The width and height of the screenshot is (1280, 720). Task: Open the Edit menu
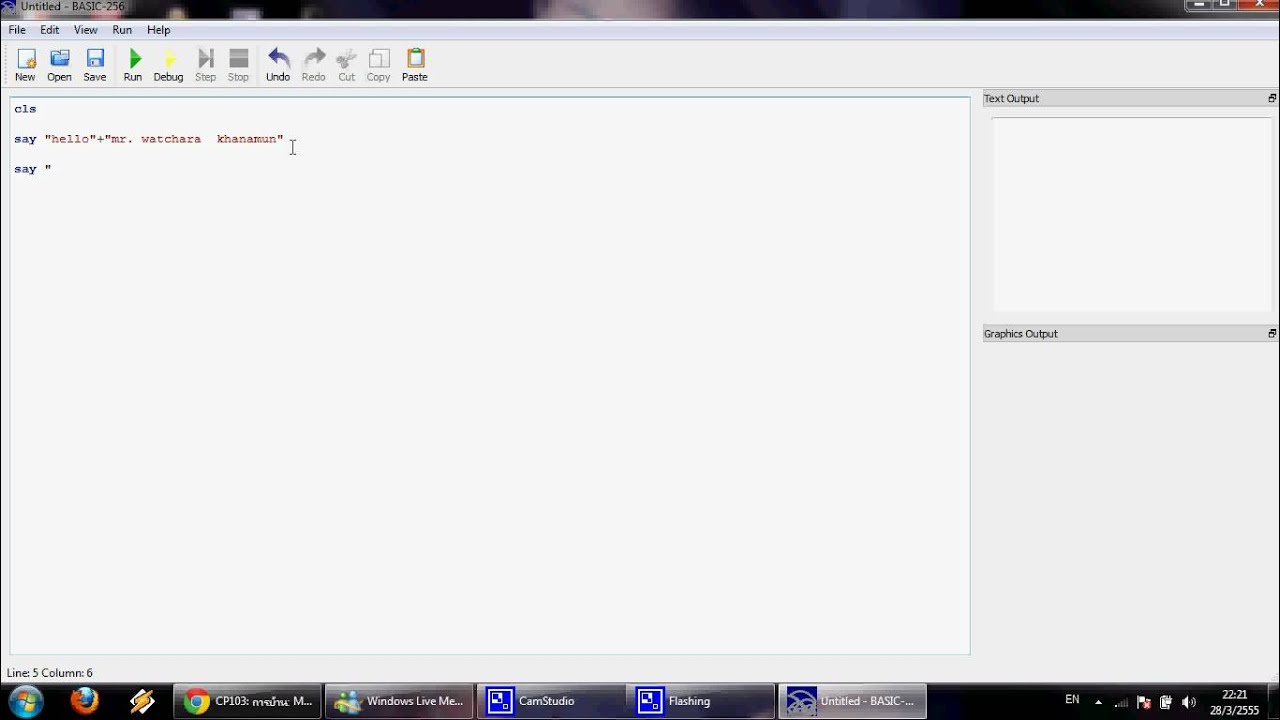49,30
